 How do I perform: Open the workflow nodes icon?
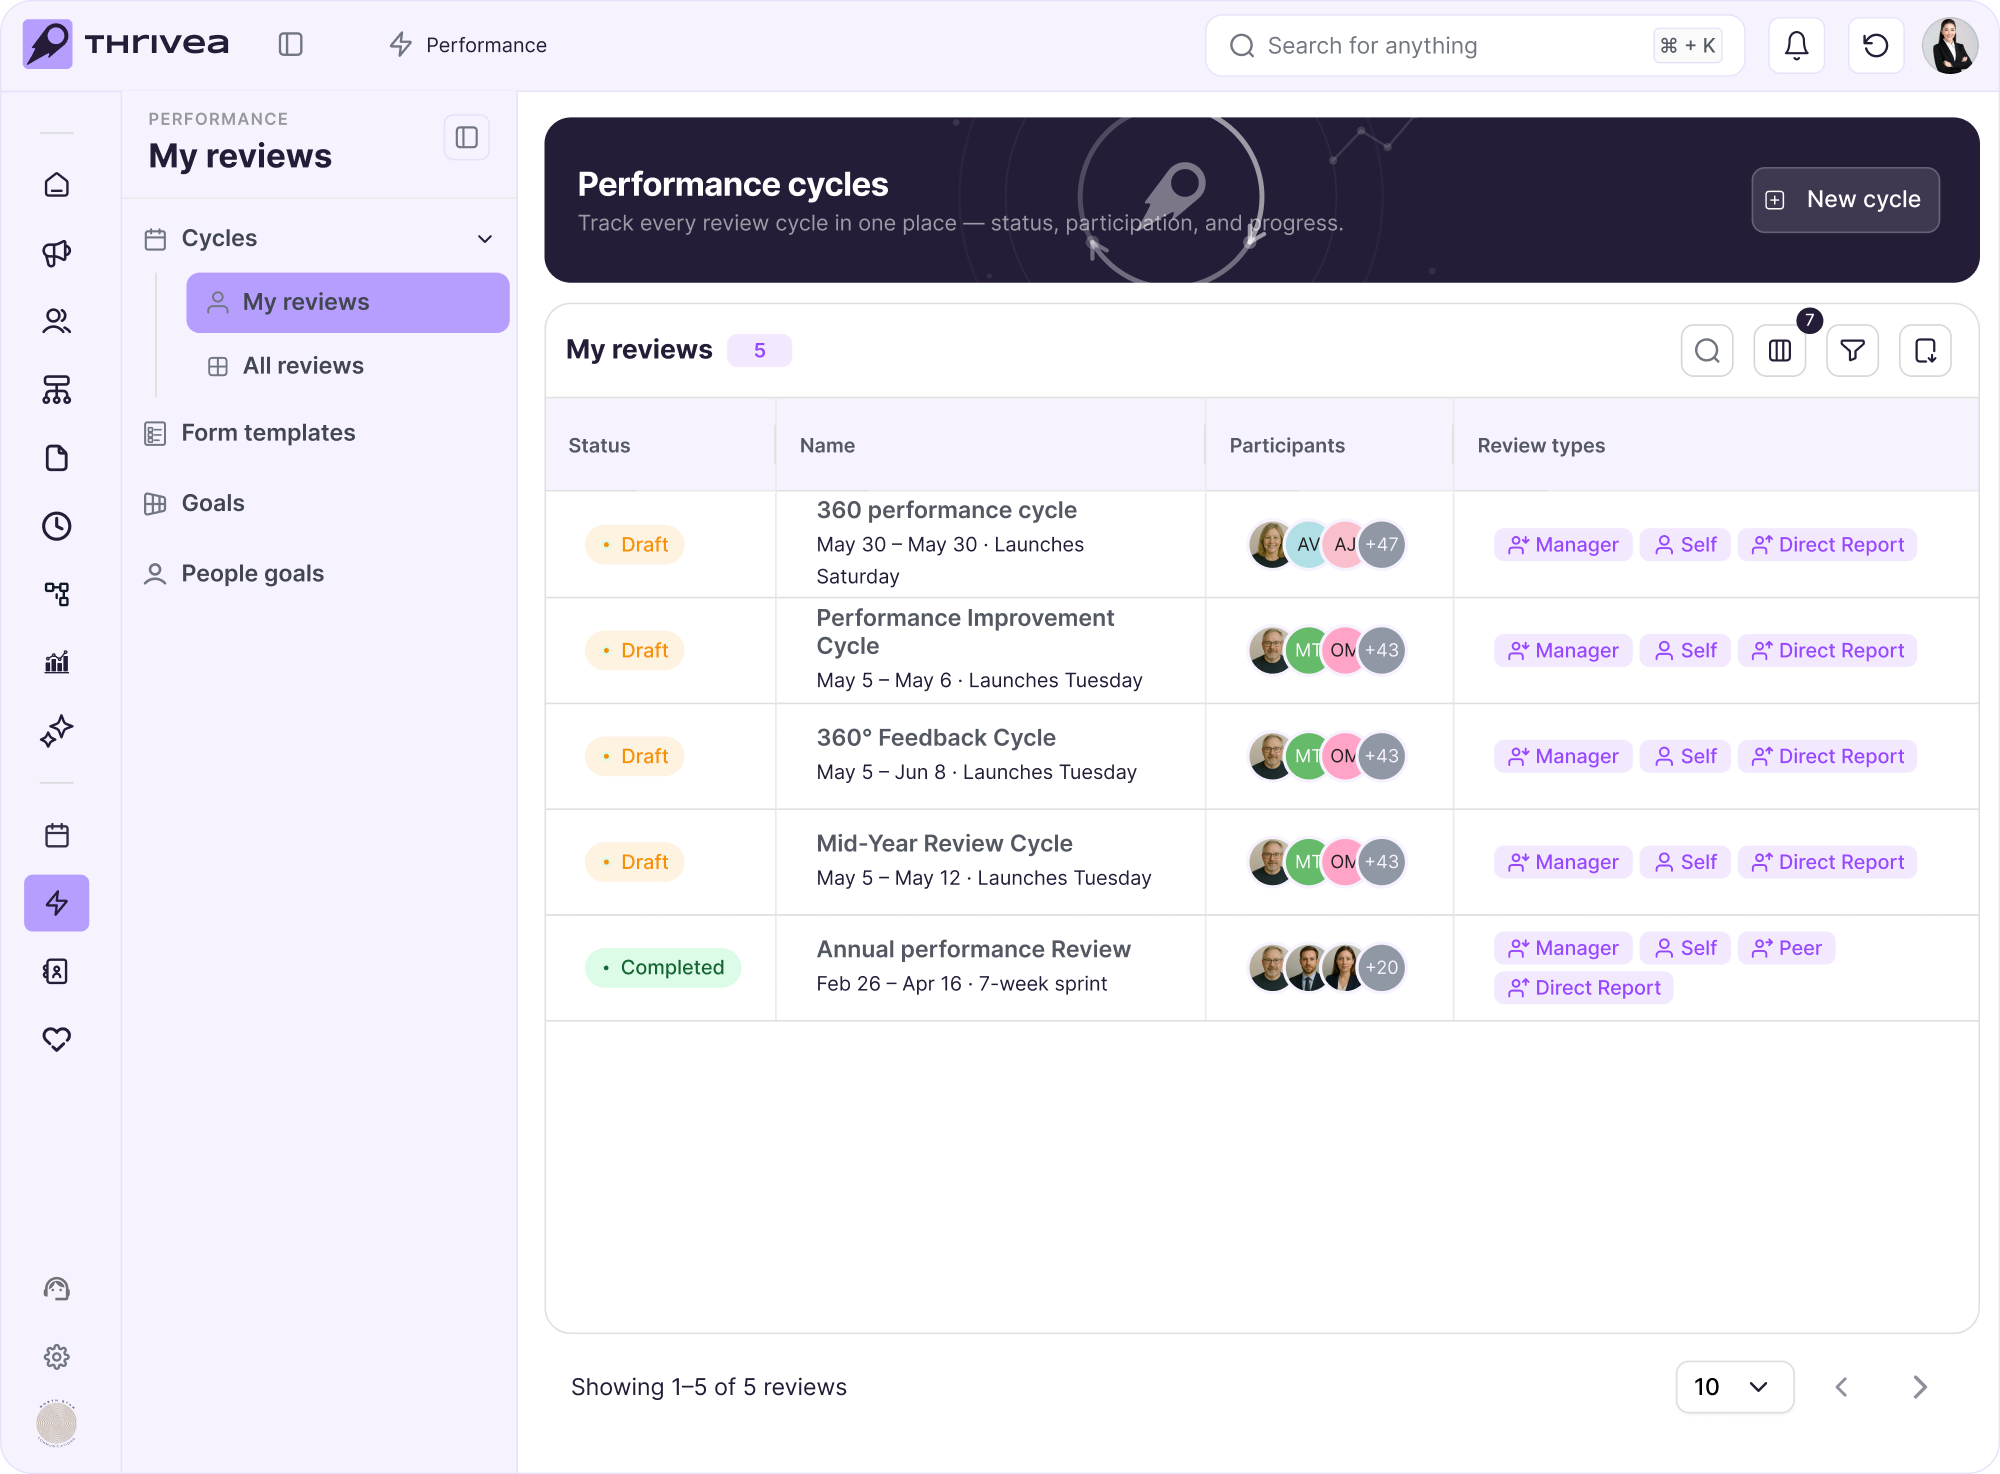coord(57,594)
